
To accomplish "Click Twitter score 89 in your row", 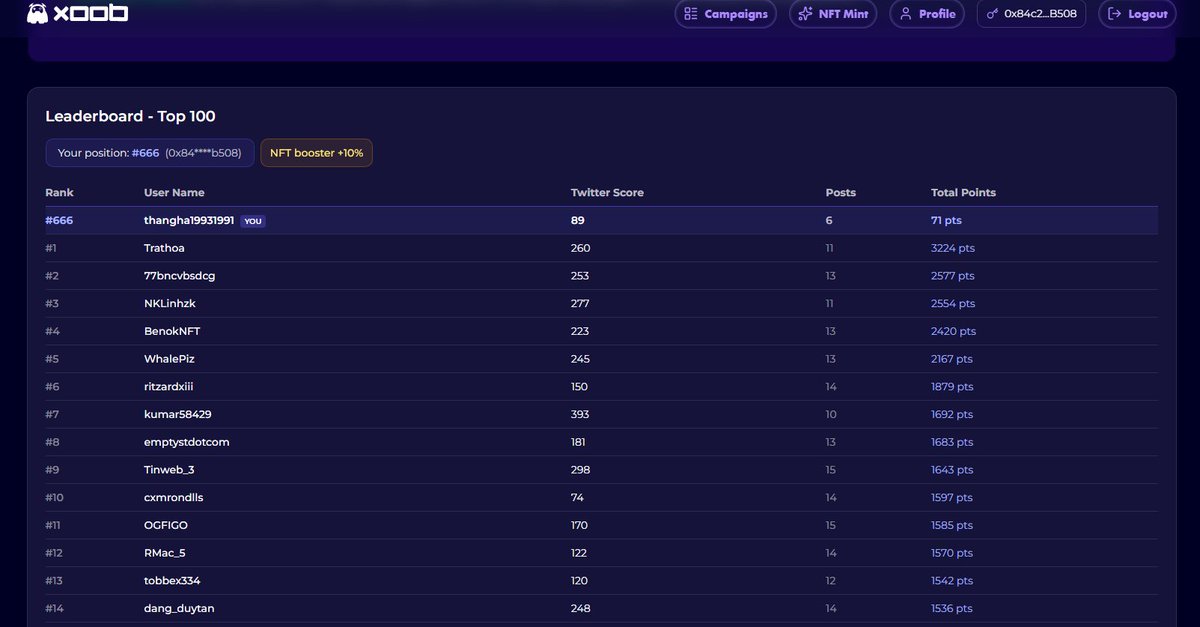I will 578,220.
